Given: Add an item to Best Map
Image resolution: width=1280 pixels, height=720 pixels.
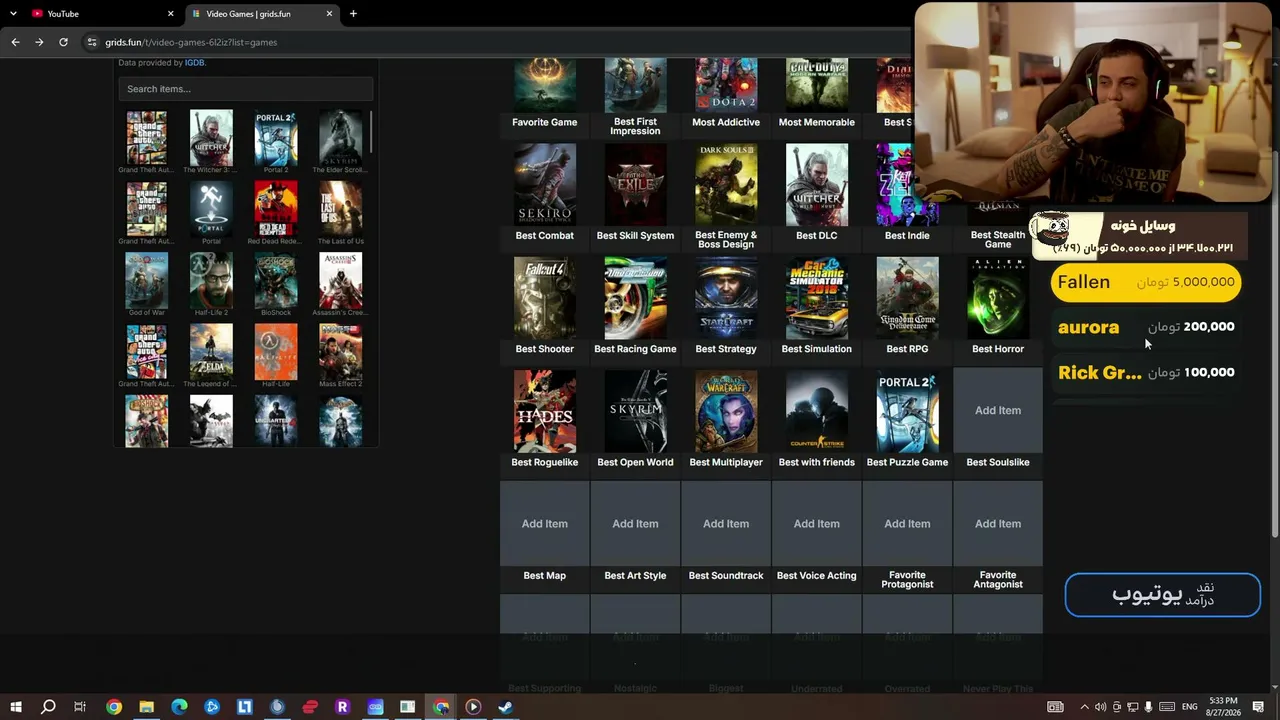Looking at the screenshot, I should tap(545, 524).
